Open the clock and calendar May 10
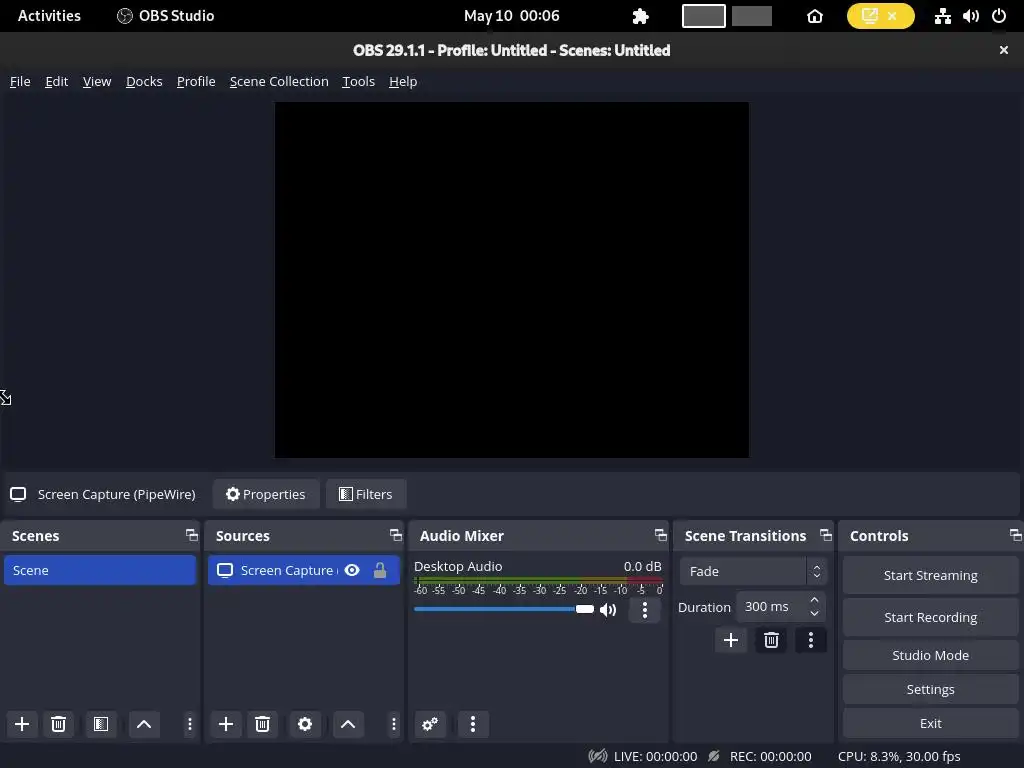 pos(511,16)
